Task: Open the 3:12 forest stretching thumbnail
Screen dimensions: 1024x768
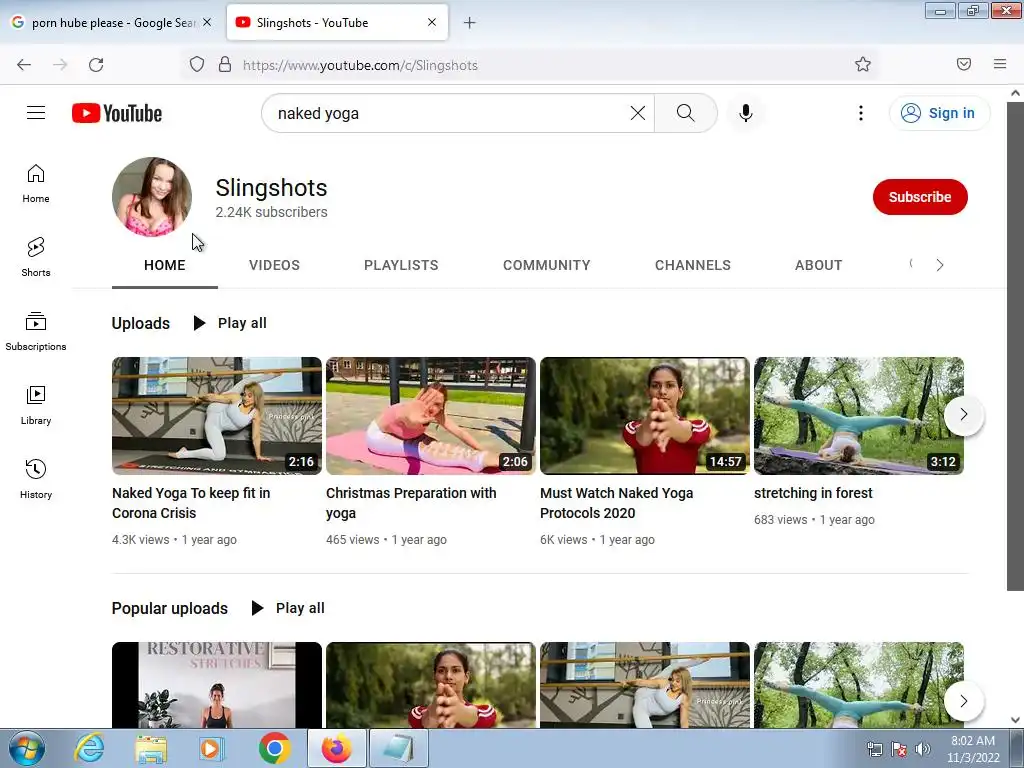Action: [x=859, y=415]
